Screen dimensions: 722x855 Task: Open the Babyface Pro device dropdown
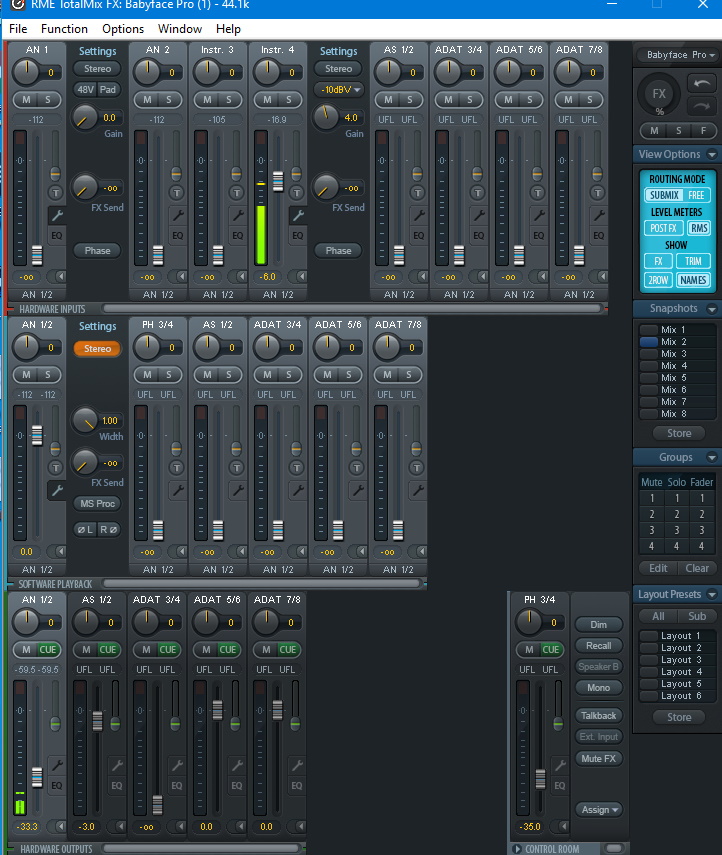pyautogui.click(x=677, y=55)
